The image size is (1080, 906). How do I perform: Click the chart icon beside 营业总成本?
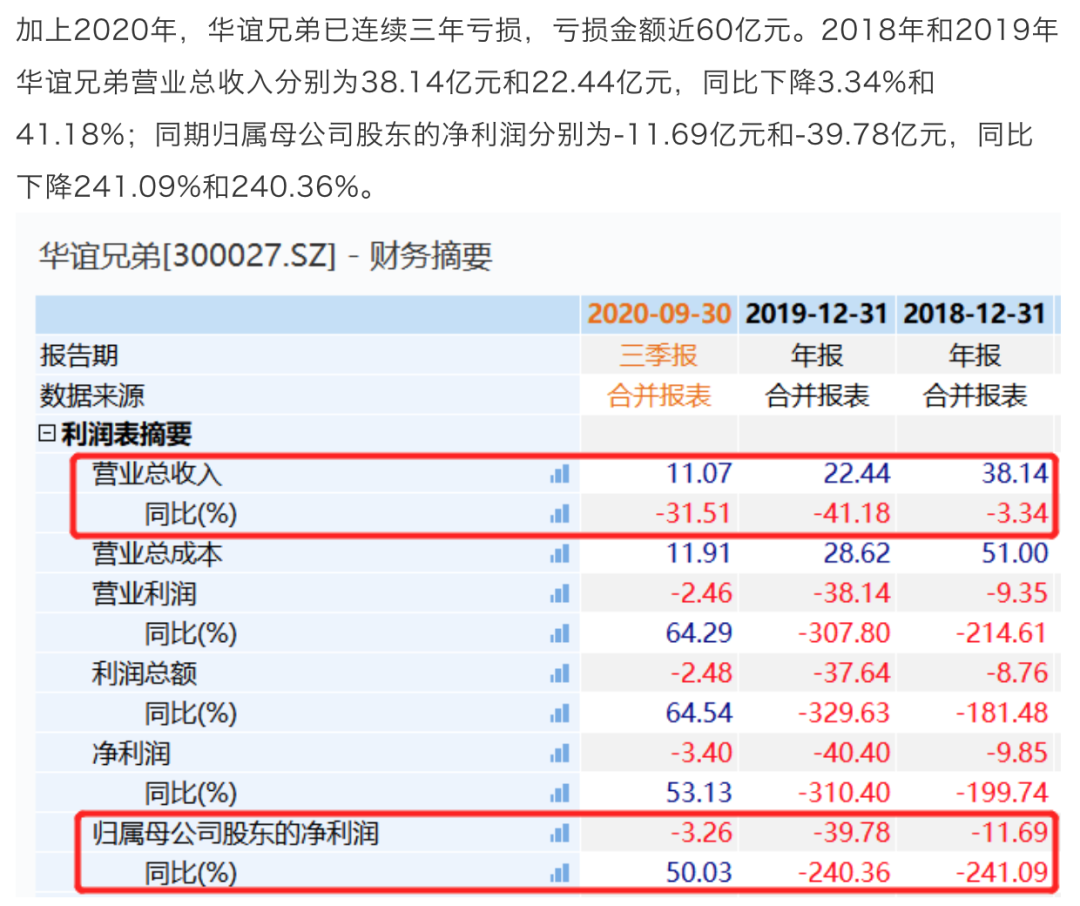[x=560, y=554]
